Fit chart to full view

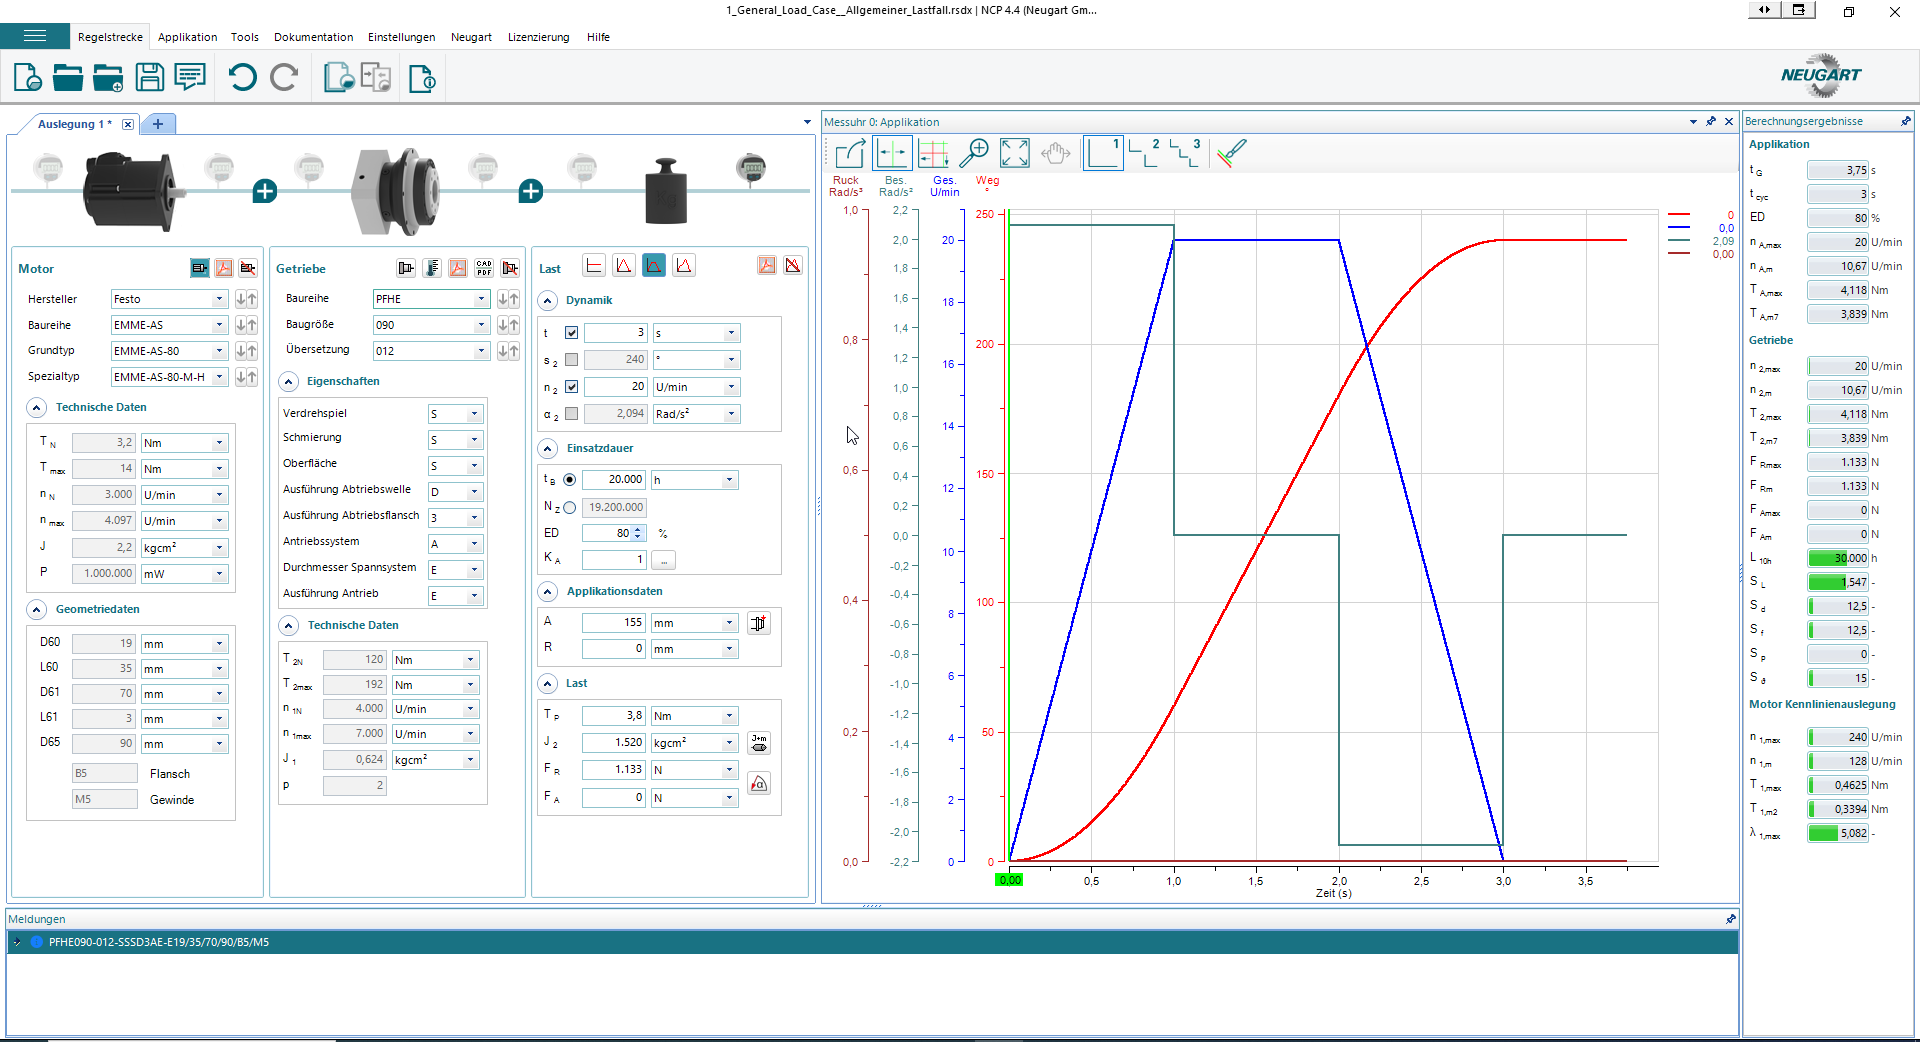point(1015,153)
